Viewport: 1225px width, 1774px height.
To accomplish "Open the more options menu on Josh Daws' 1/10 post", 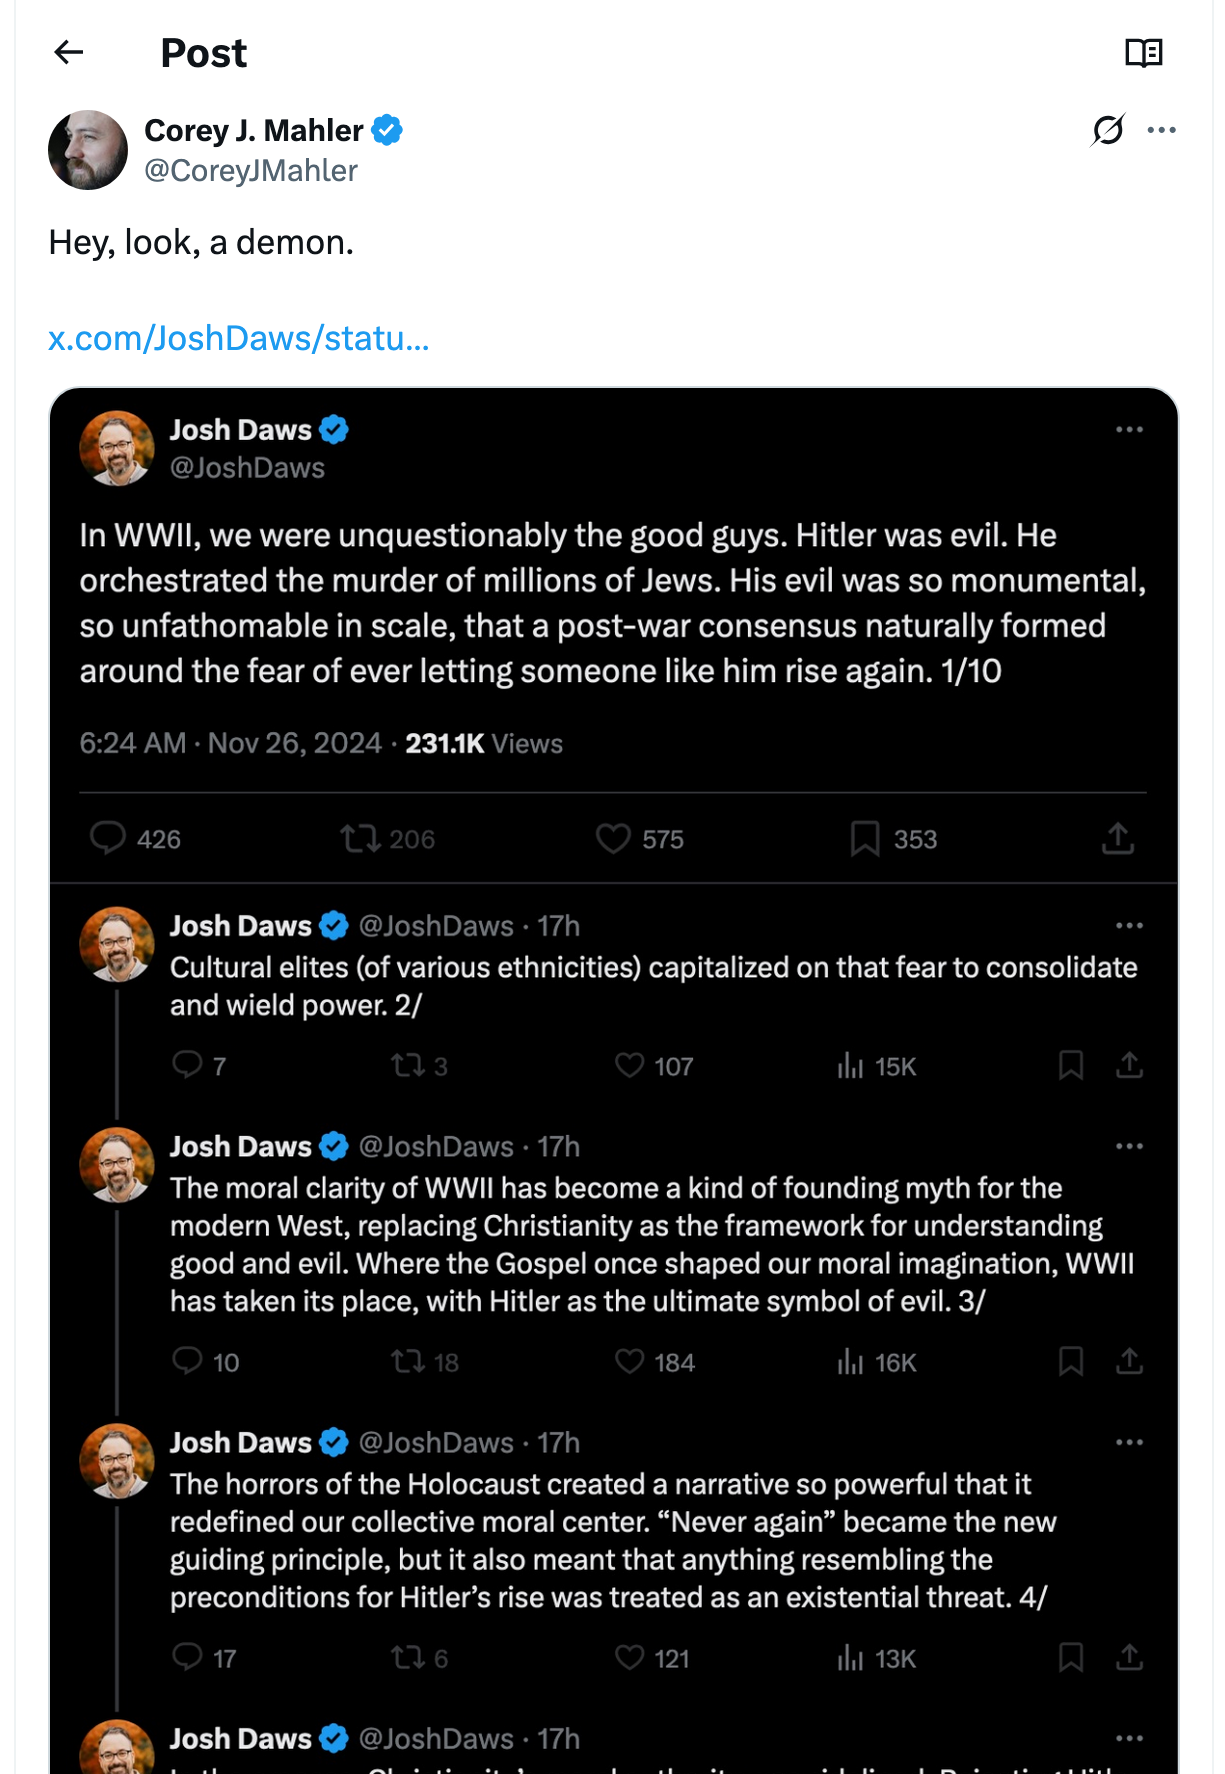I will (x=1129, y=429).
